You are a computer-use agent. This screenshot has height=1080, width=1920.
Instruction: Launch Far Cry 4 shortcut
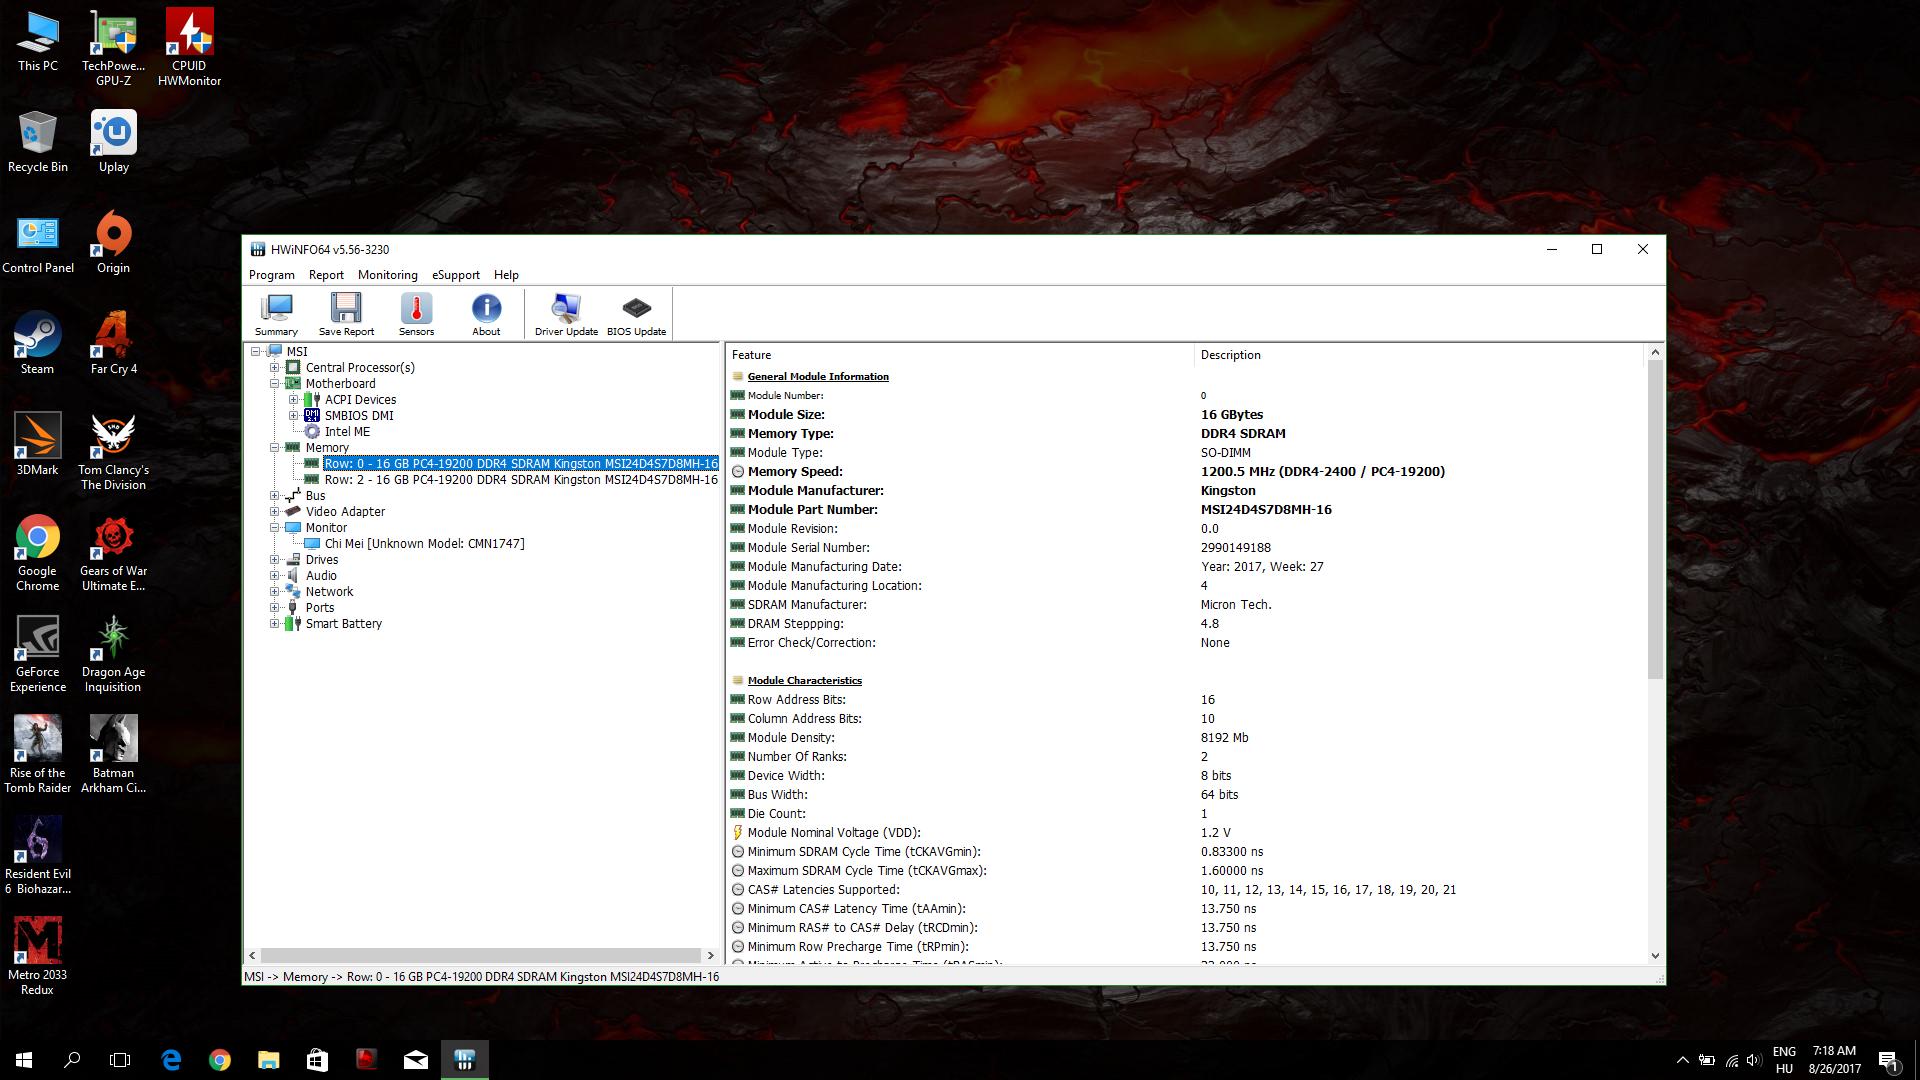[x=113, y=344]
